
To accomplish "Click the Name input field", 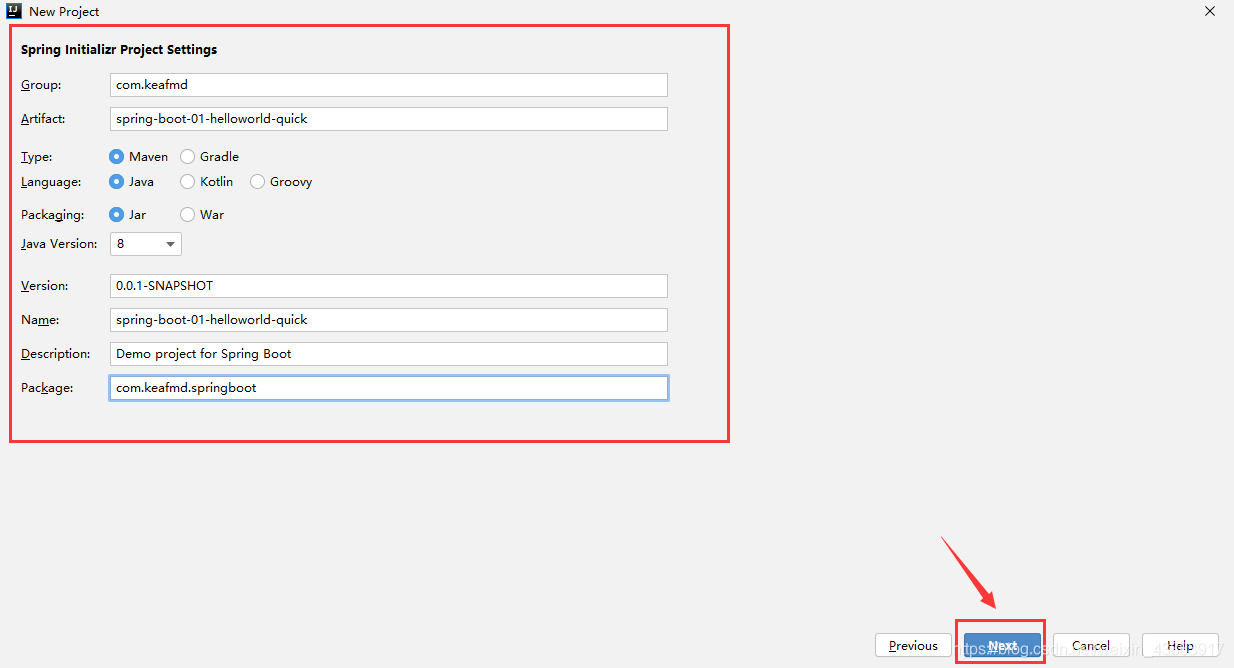I will tap(389, 320).
